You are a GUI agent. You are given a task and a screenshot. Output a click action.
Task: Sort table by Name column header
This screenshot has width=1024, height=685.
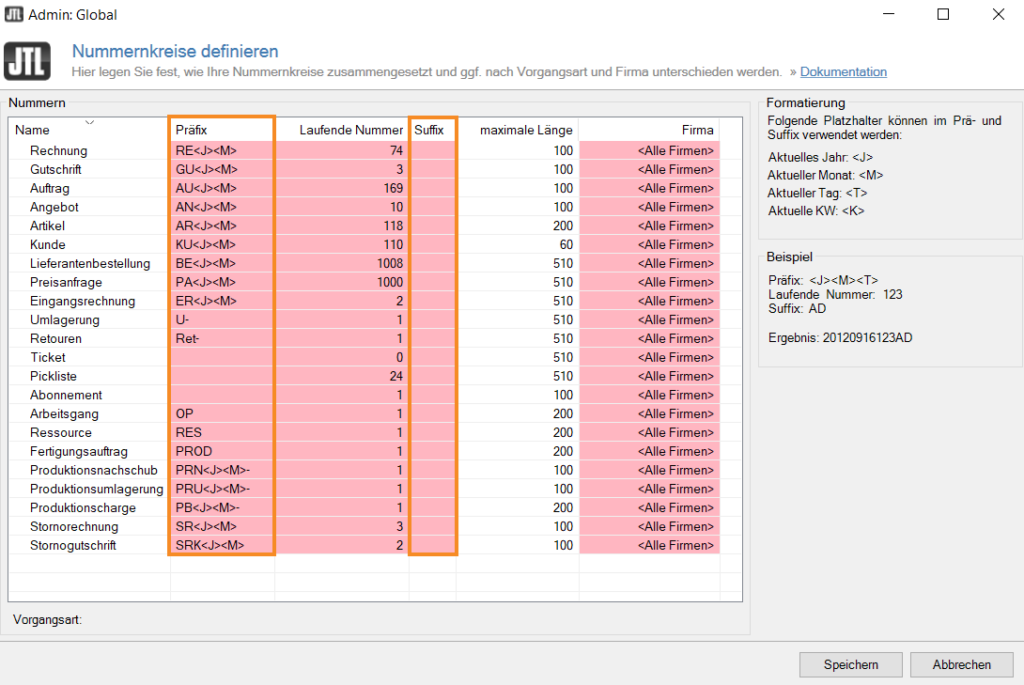click(33, 130)
